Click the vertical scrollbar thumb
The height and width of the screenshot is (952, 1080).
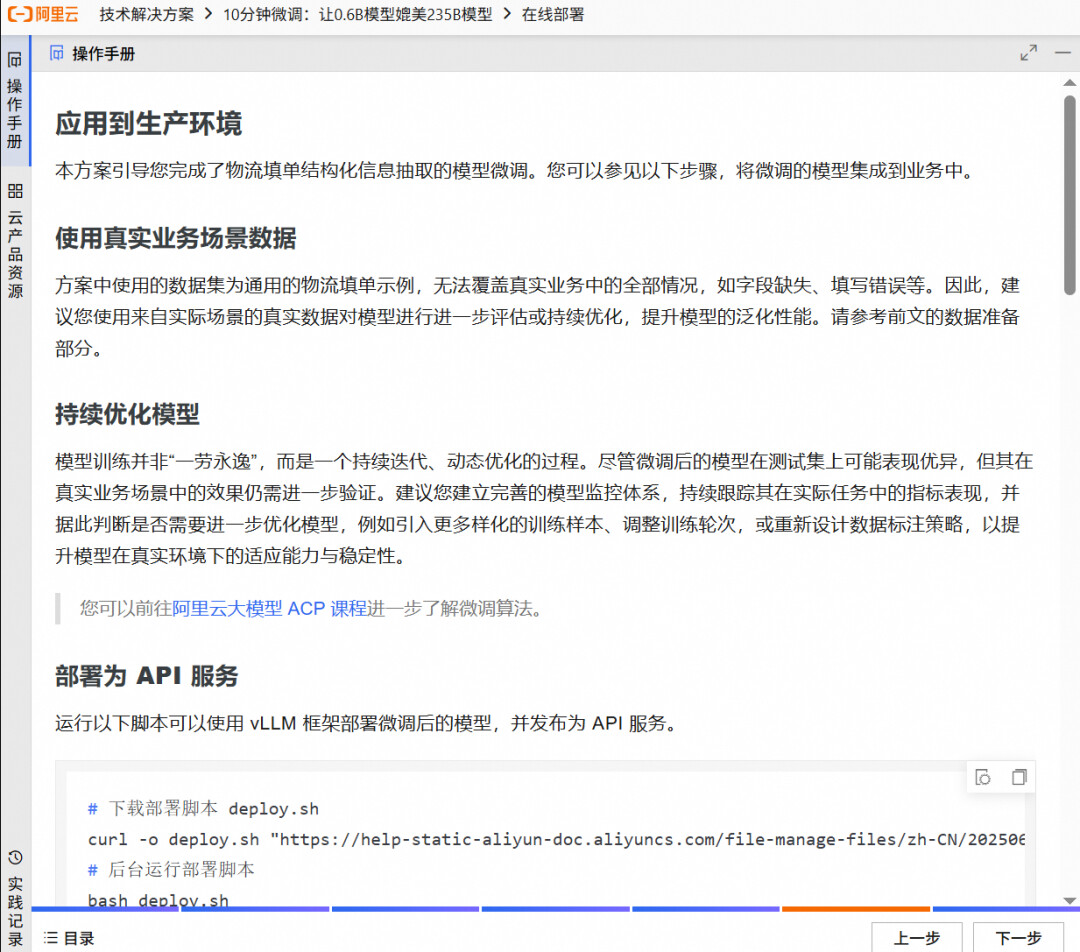click(1069, 196)
